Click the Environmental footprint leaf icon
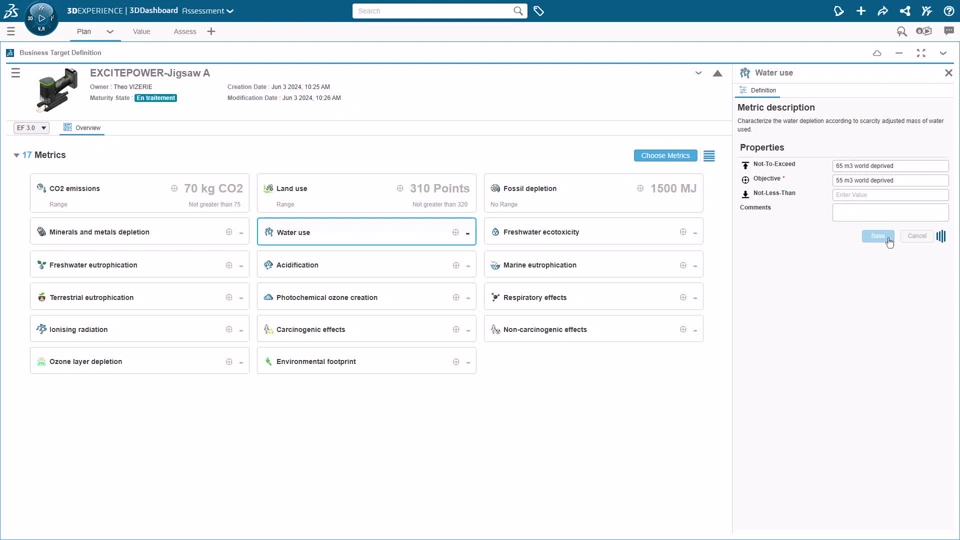960x540 pixels. pos(268,361)
